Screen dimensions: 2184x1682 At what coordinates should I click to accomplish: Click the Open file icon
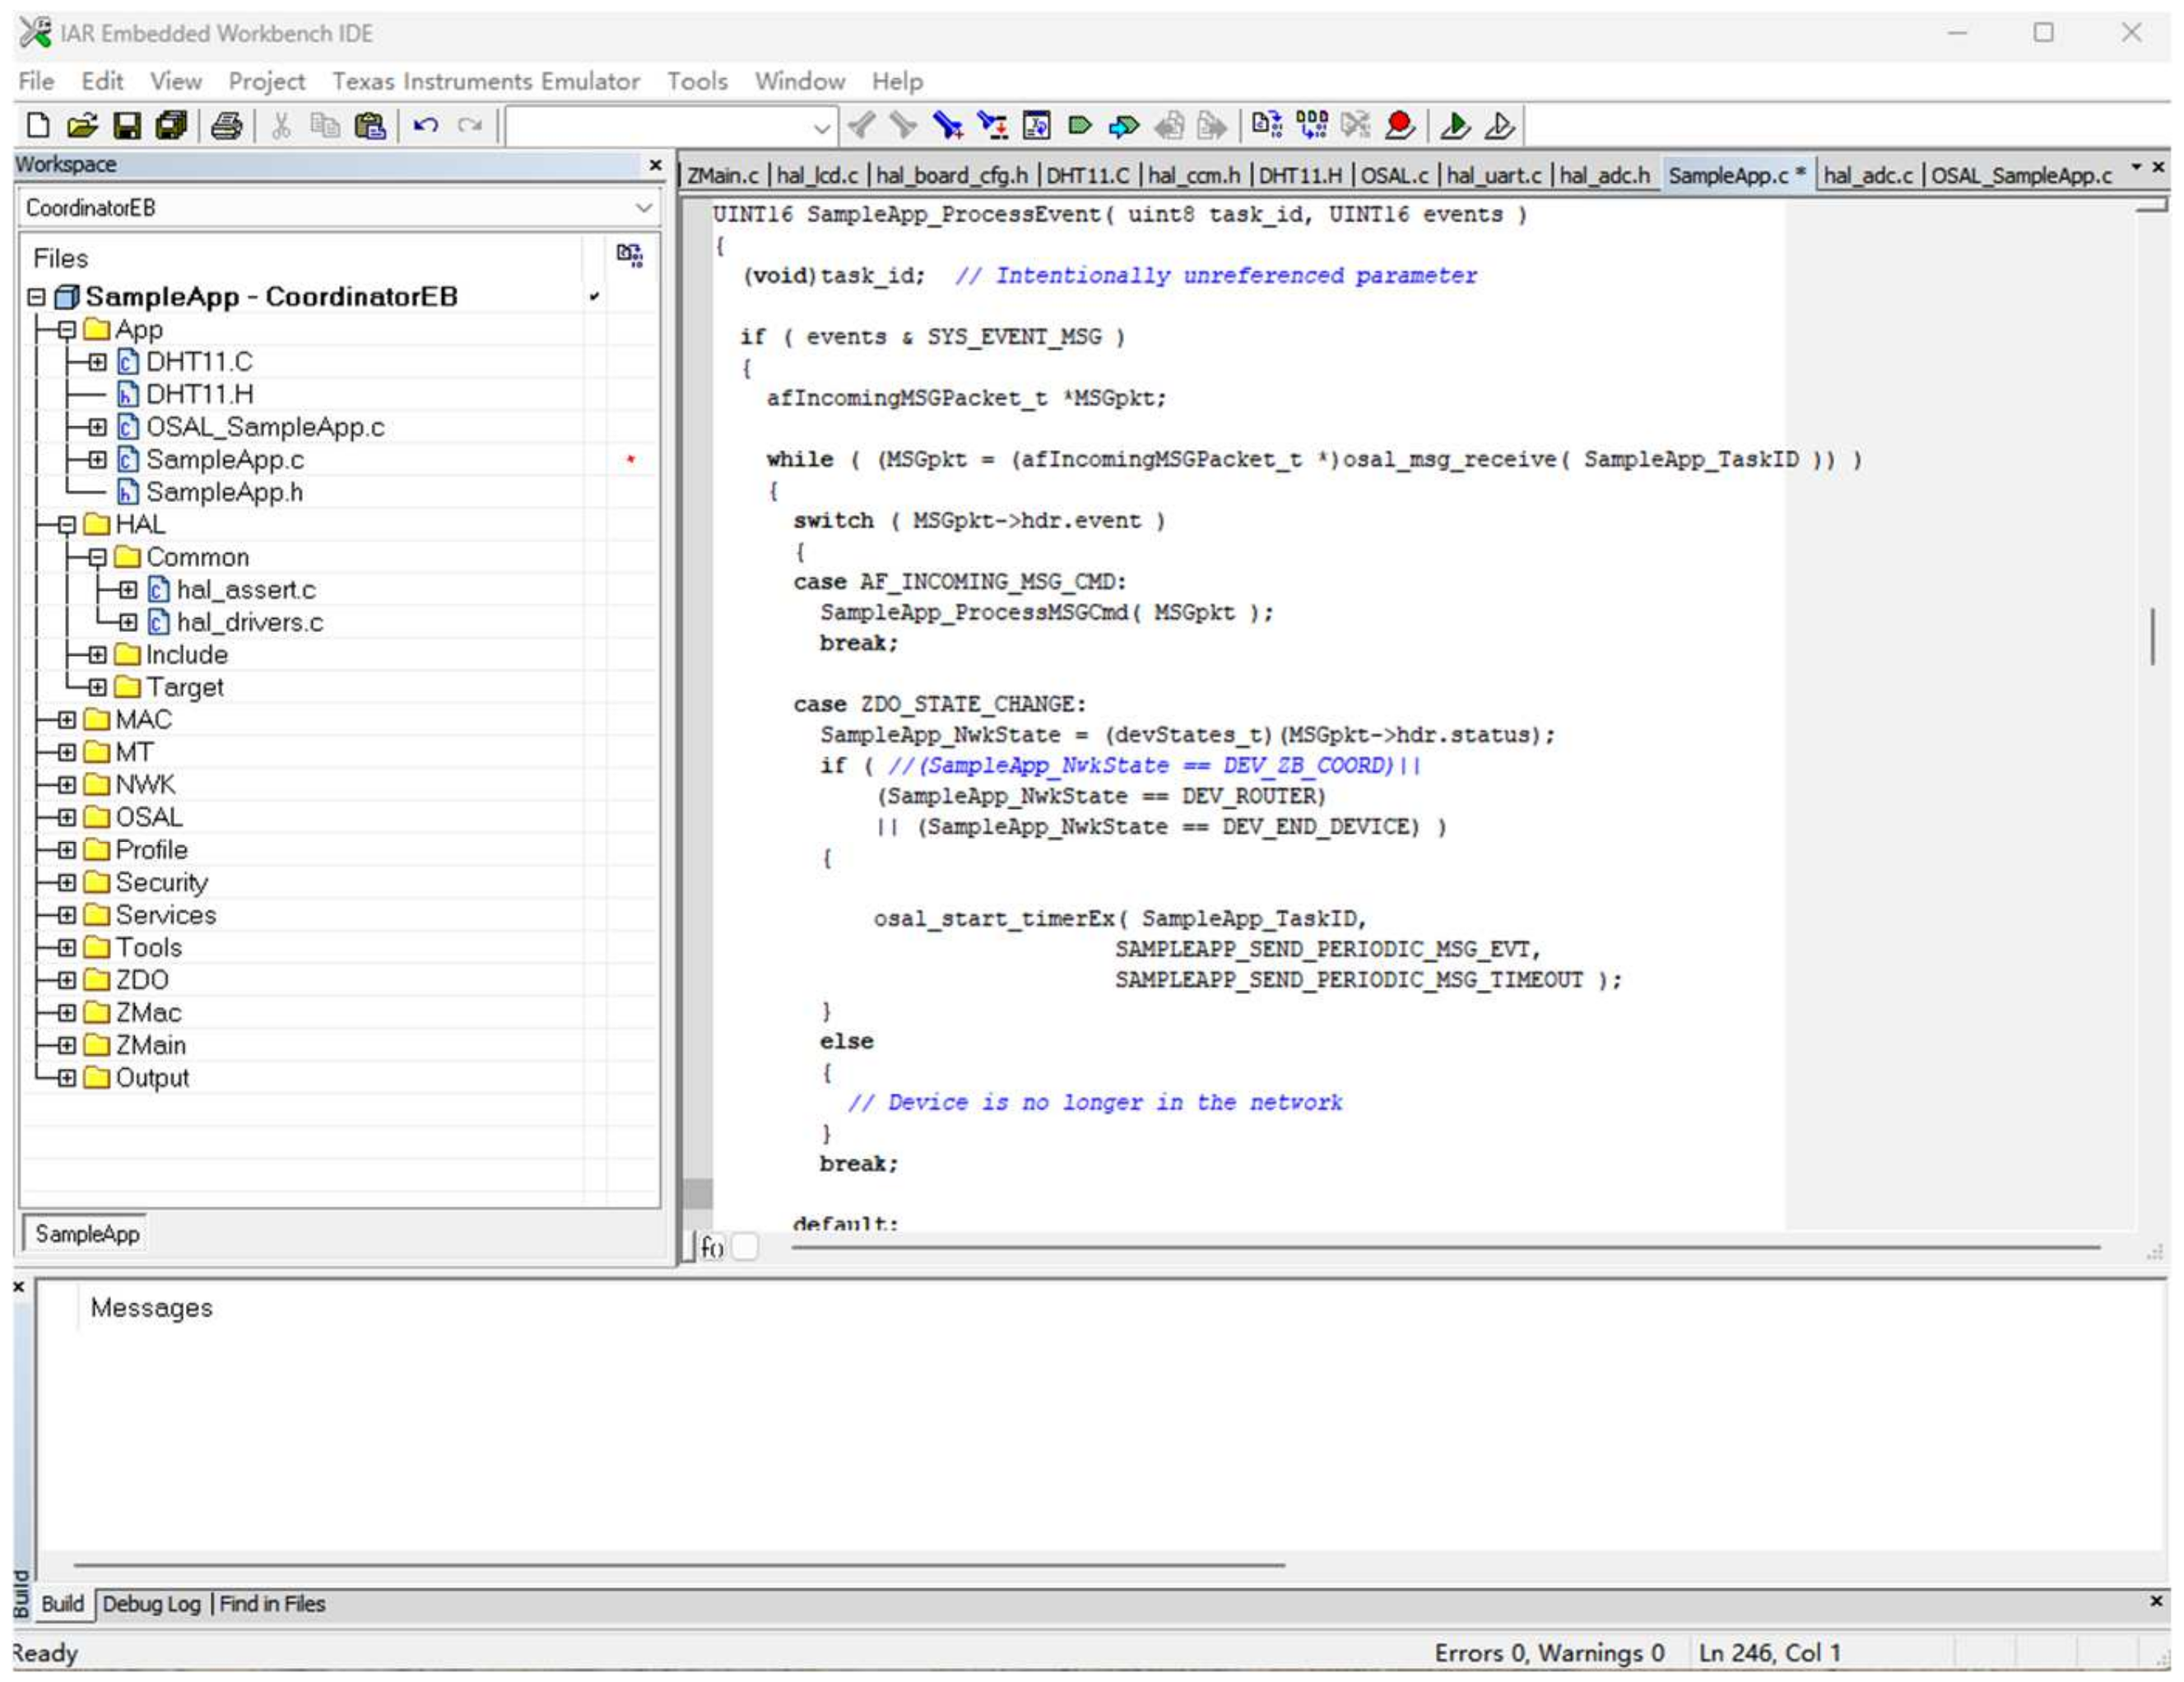[82, 126]
